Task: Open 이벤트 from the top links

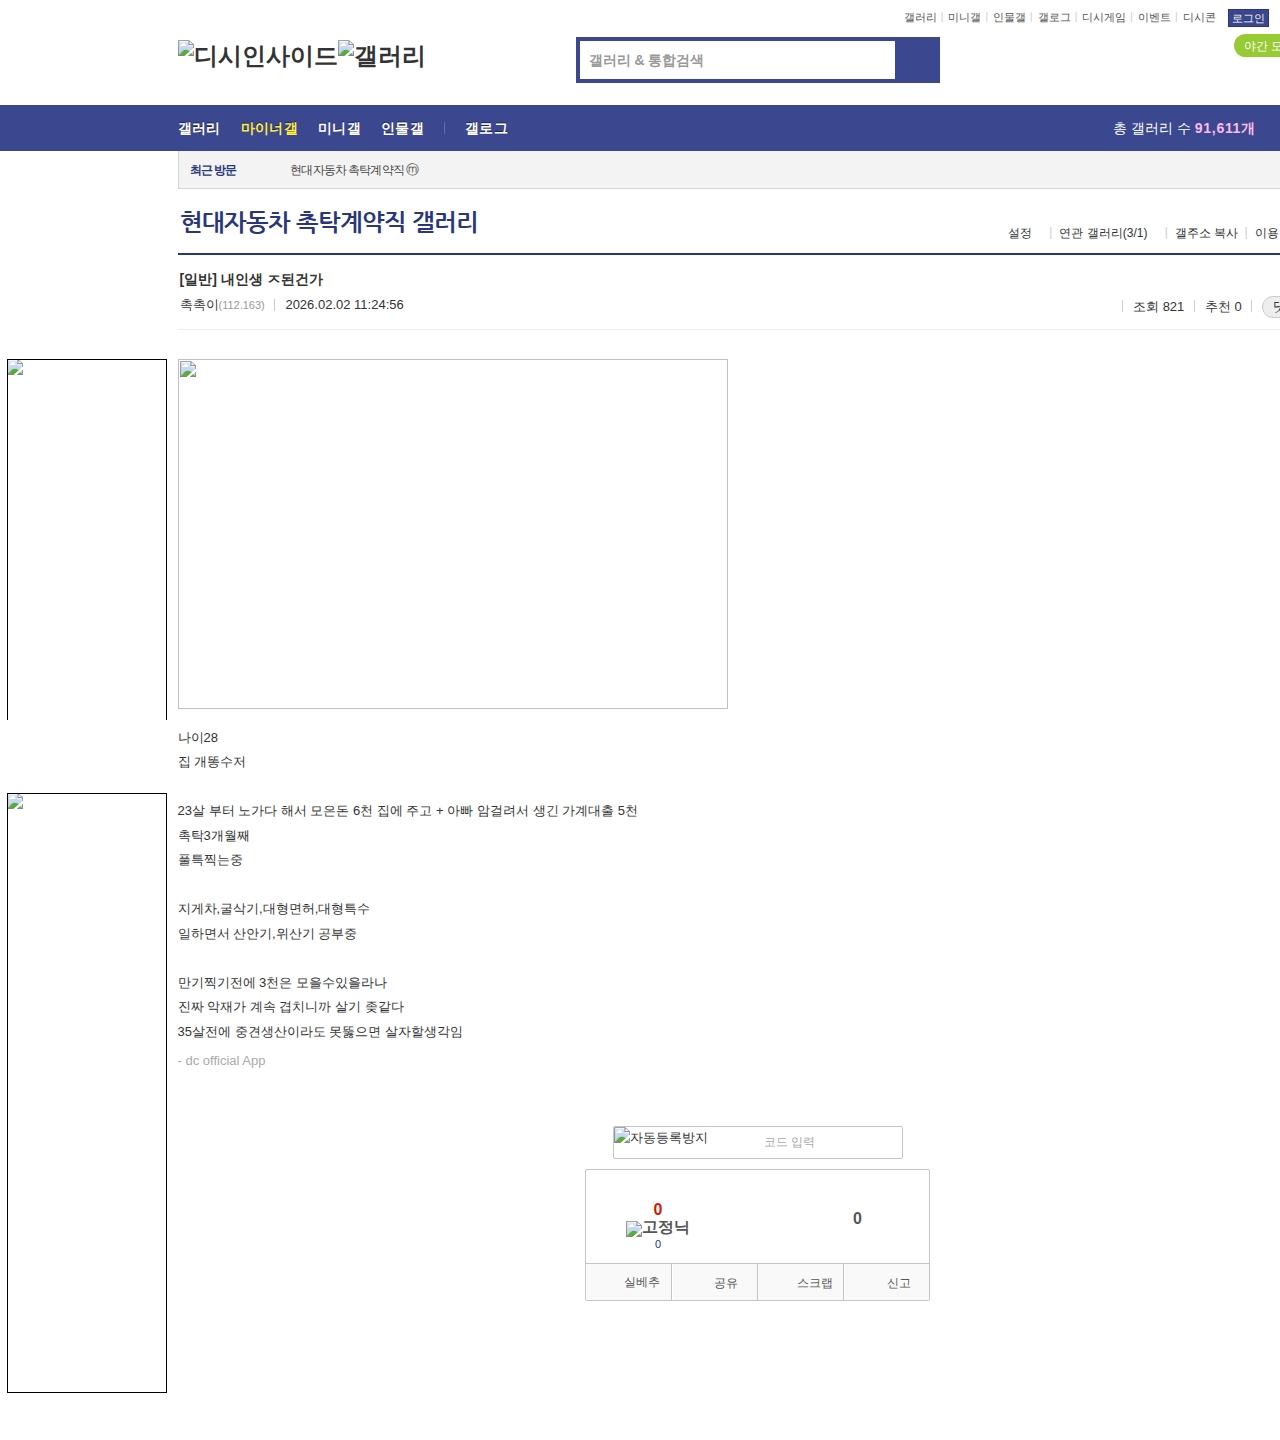Action: tap(1154, 18)
